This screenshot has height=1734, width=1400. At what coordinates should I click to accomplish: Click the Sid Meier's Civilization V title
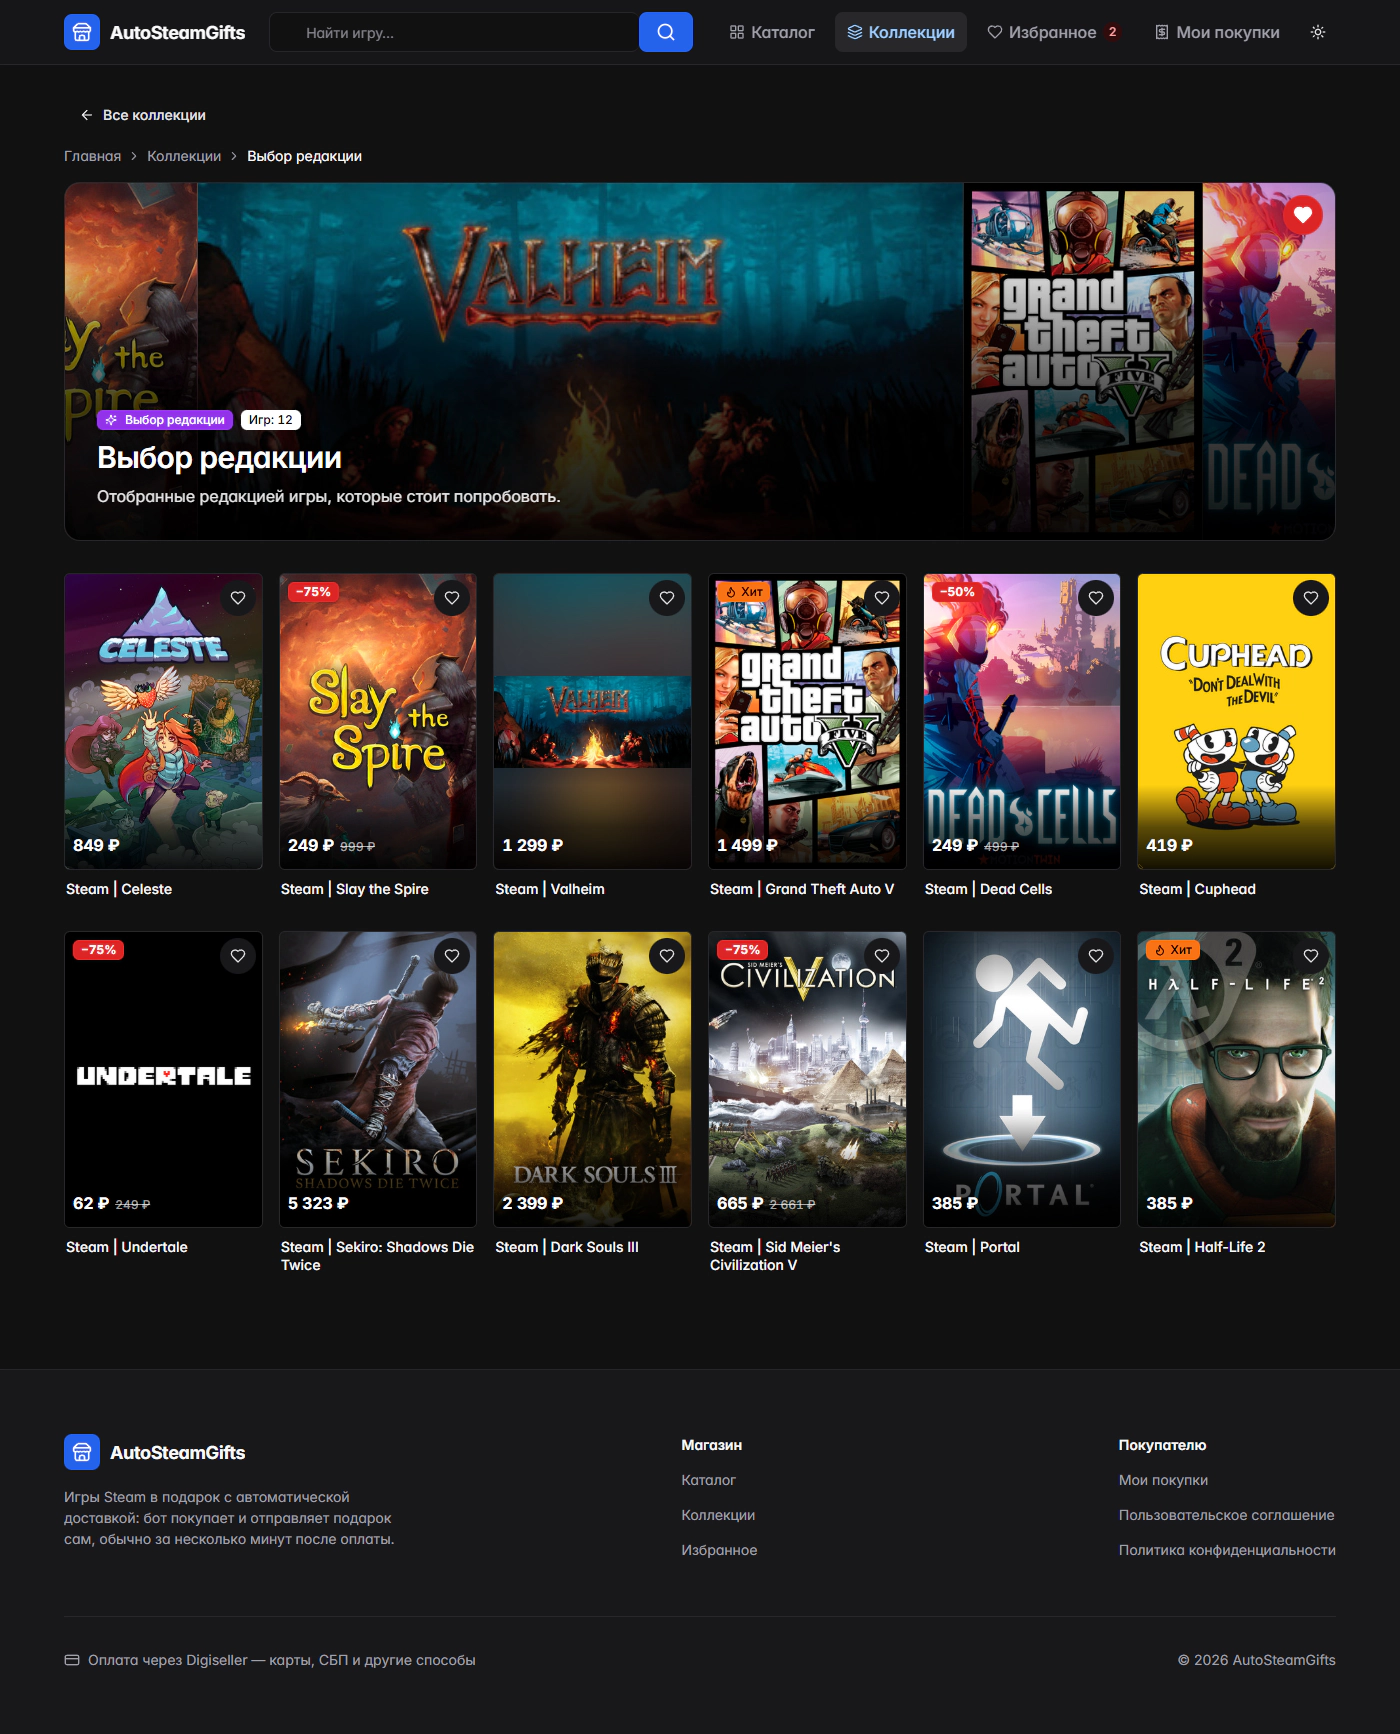pos(775,1256)
